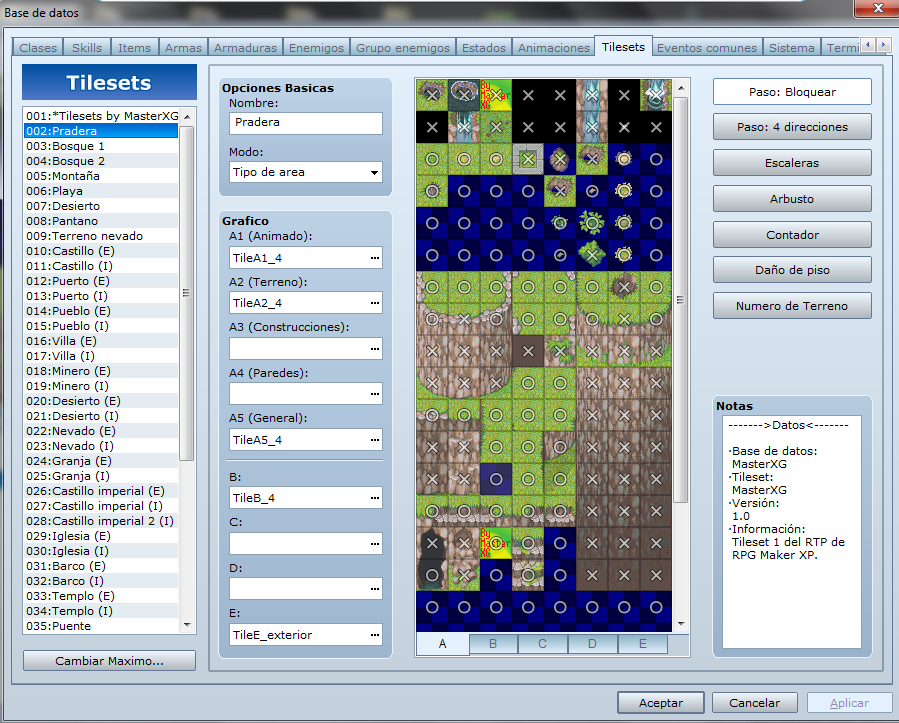Select tileset '005:Montaña' in list
This screenshot has height=723, width=899.
(x=101, y=176)
